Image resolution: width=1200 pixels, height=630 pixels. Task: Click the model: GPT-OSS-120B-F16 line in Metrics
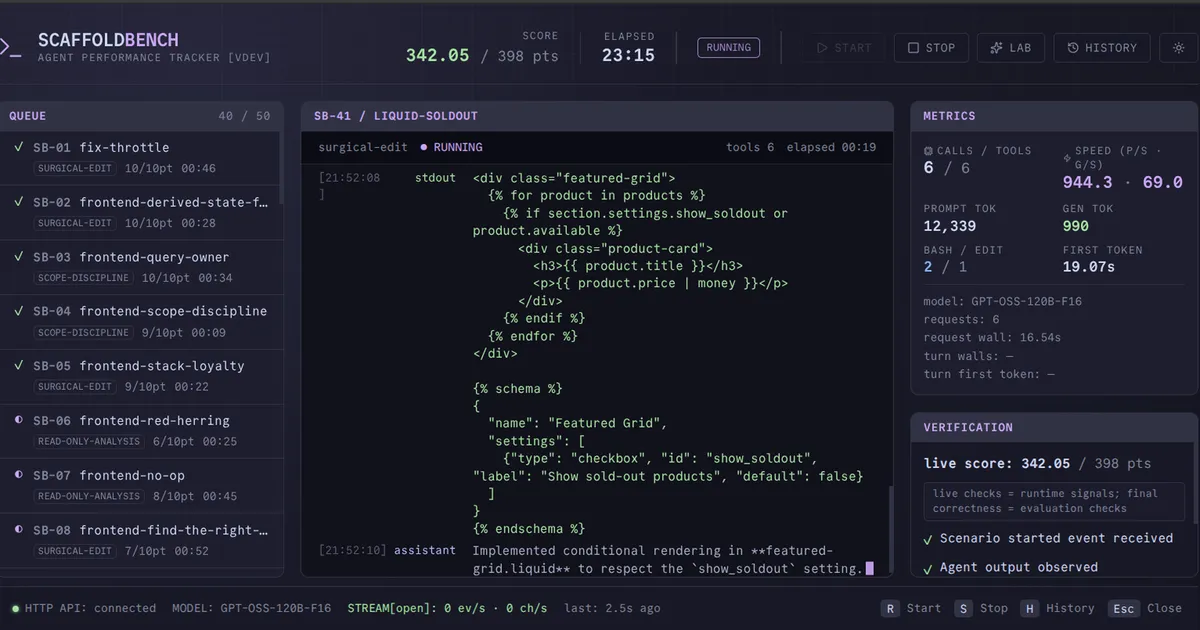pos(1003,301)
